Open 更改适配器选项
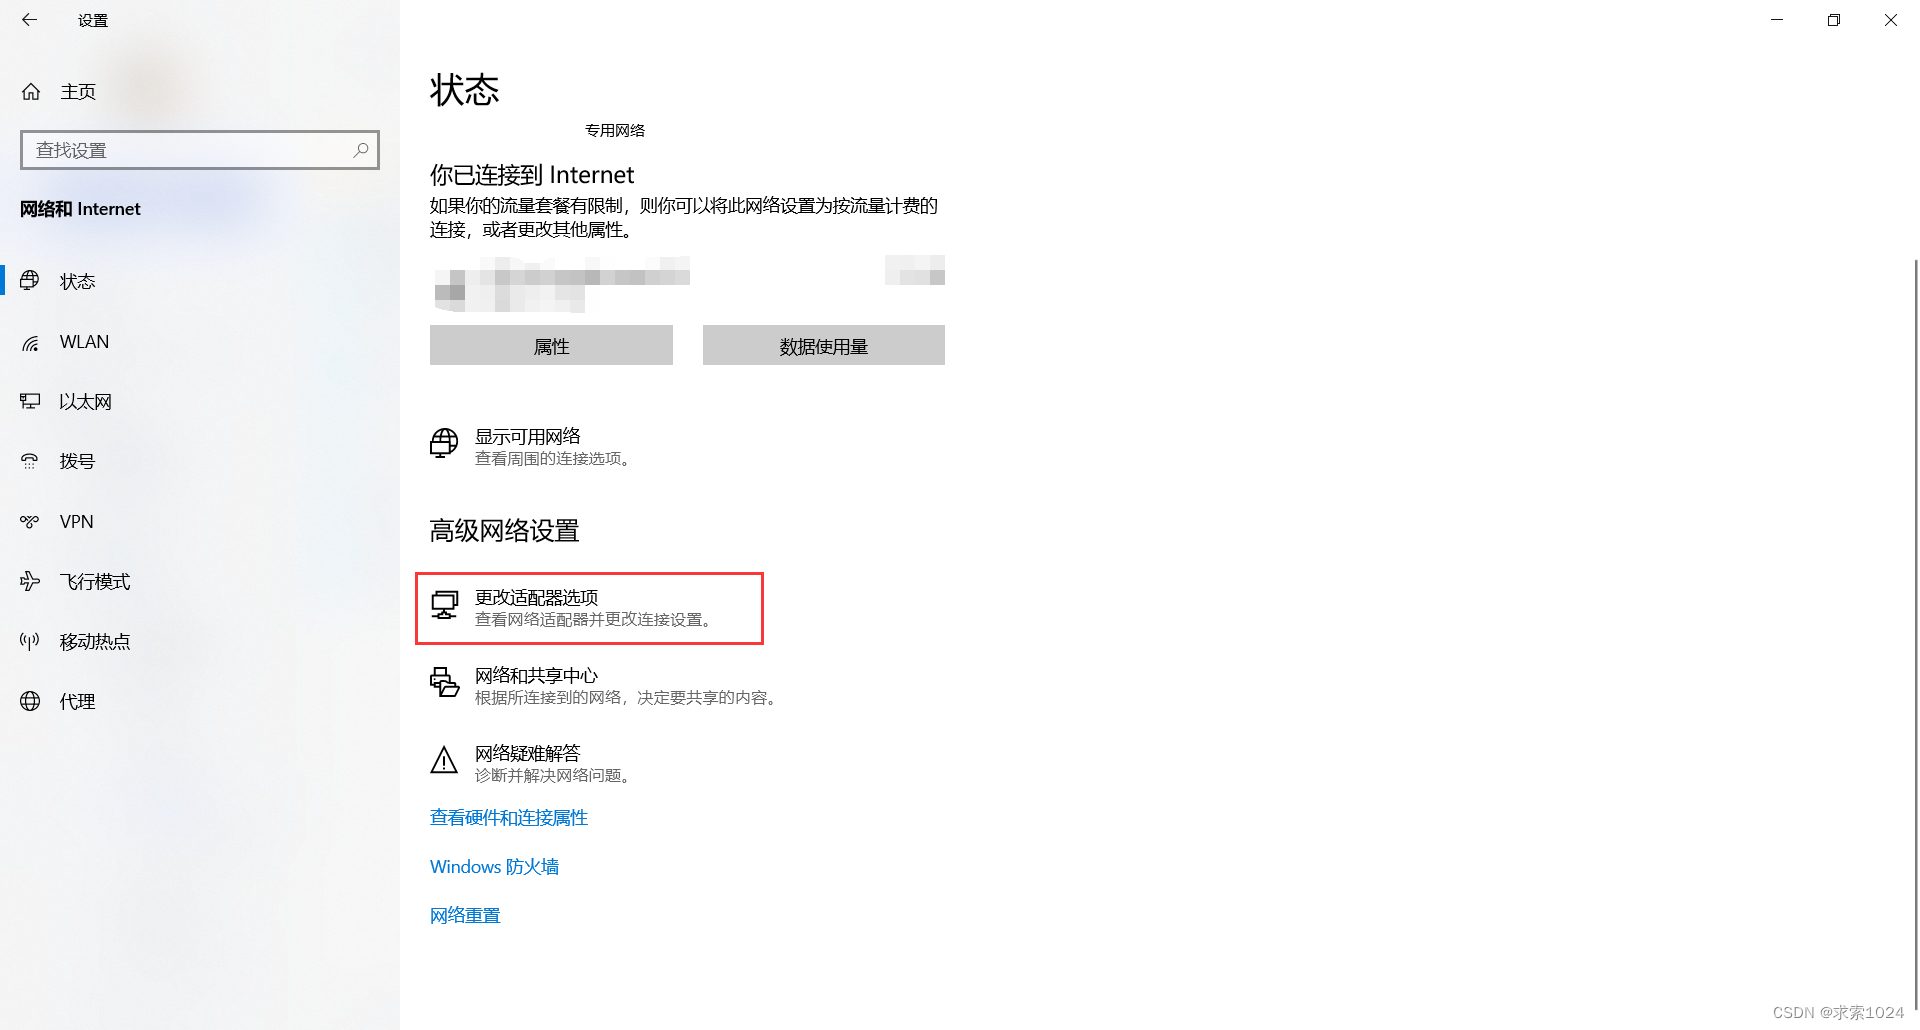The image size is (1920, 1030). (590, 608)
